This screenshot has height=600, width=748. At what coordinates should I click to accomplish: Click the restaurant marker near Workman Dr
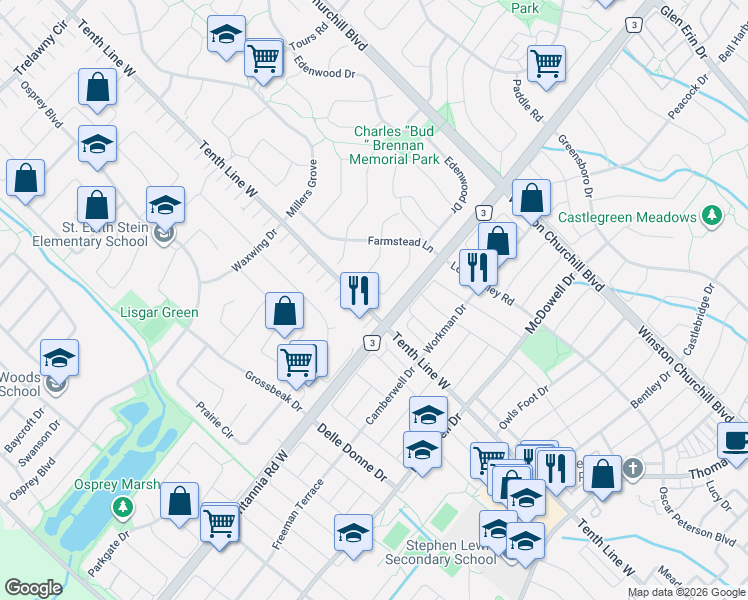pos(478,268)
